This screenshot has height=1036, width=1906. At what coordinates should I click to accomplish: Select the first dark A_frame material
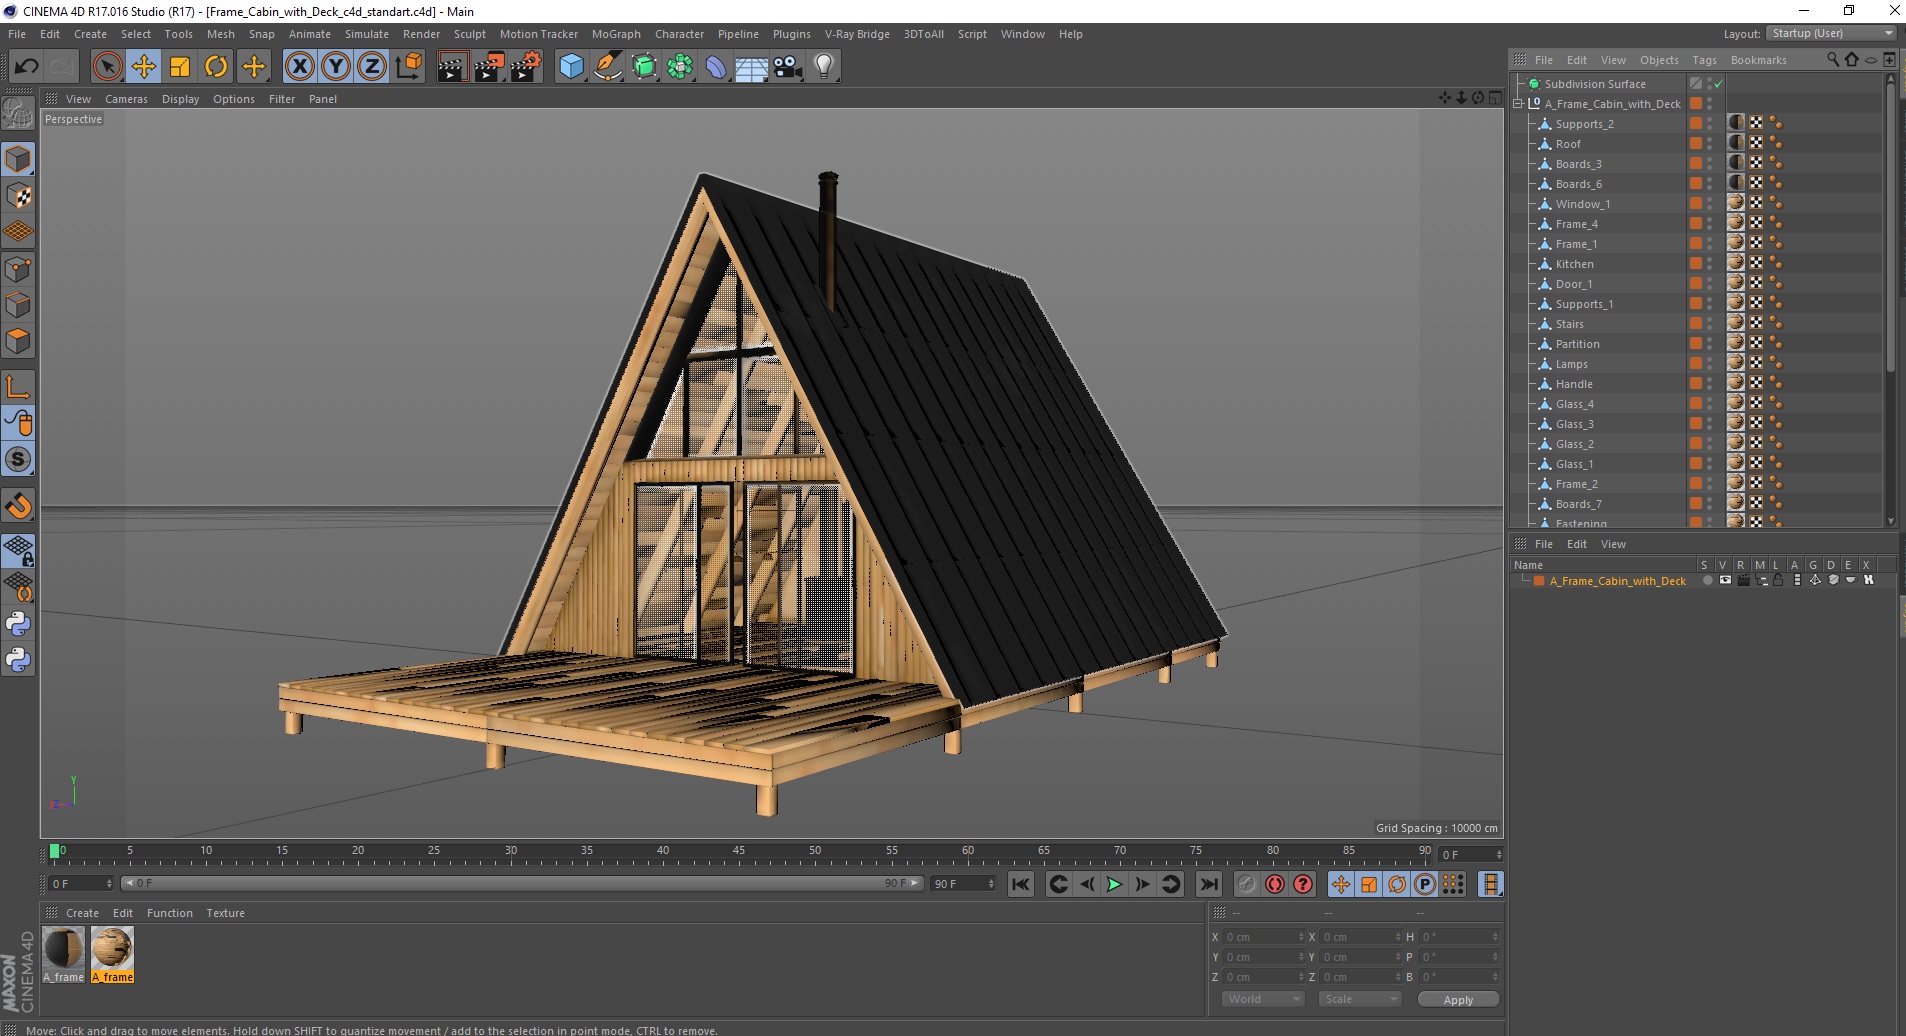pos(63,954)
